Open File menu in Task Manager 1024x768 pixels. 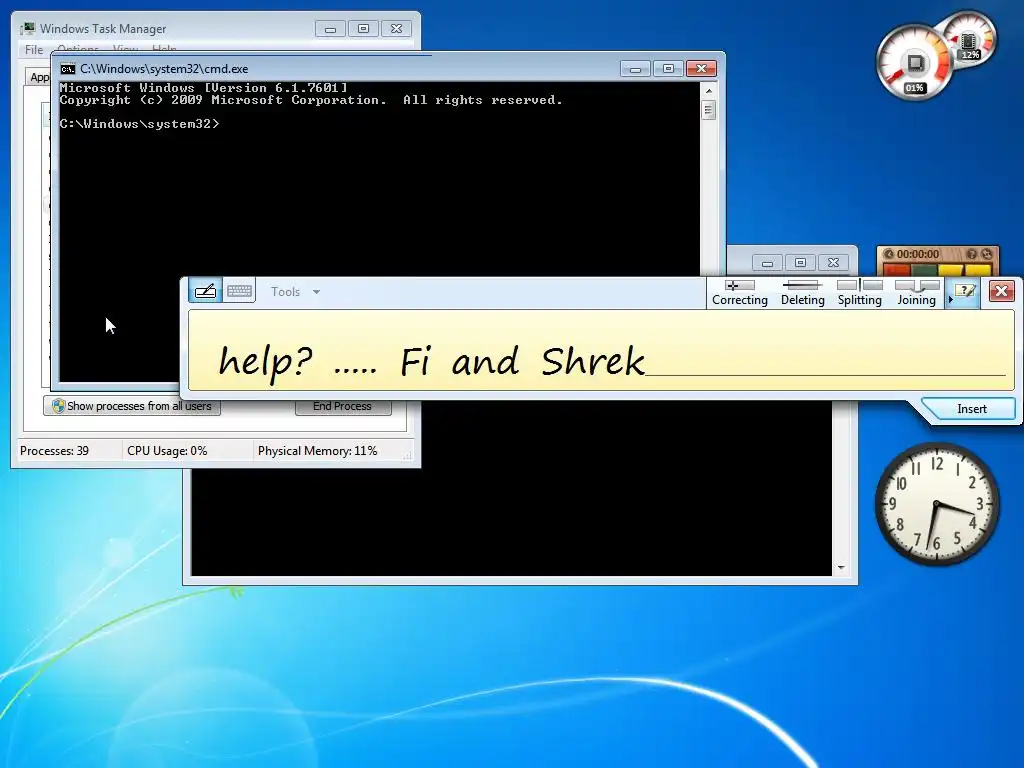pyautogui.click(x=34, y=50)
